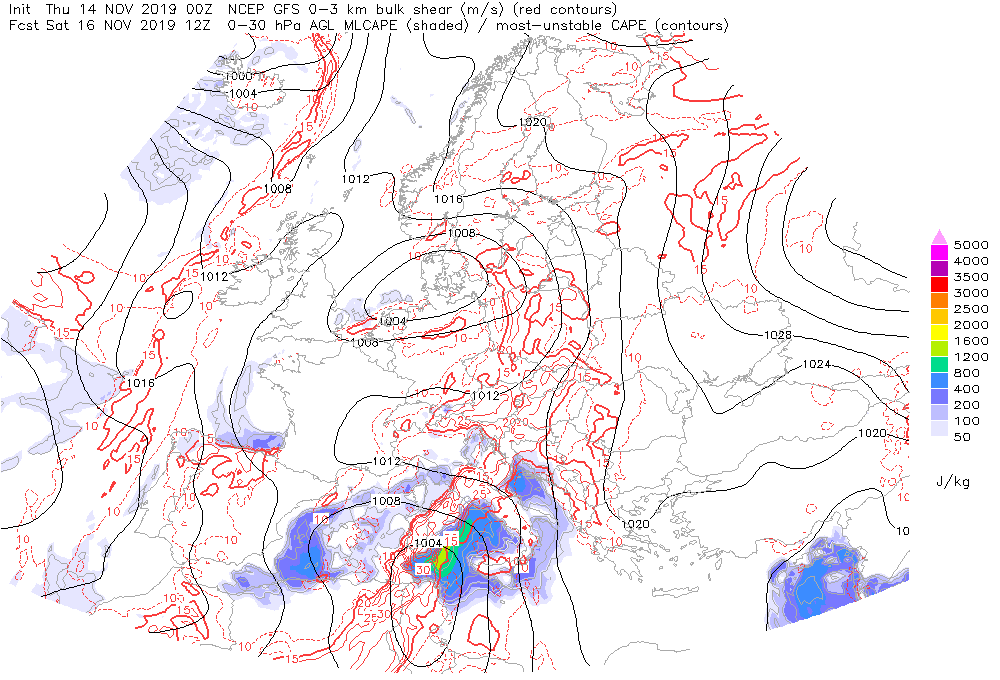Pick the 1600 yellow legend swatch
Viewport: 1000px width, 680px height.
(939, 333)
